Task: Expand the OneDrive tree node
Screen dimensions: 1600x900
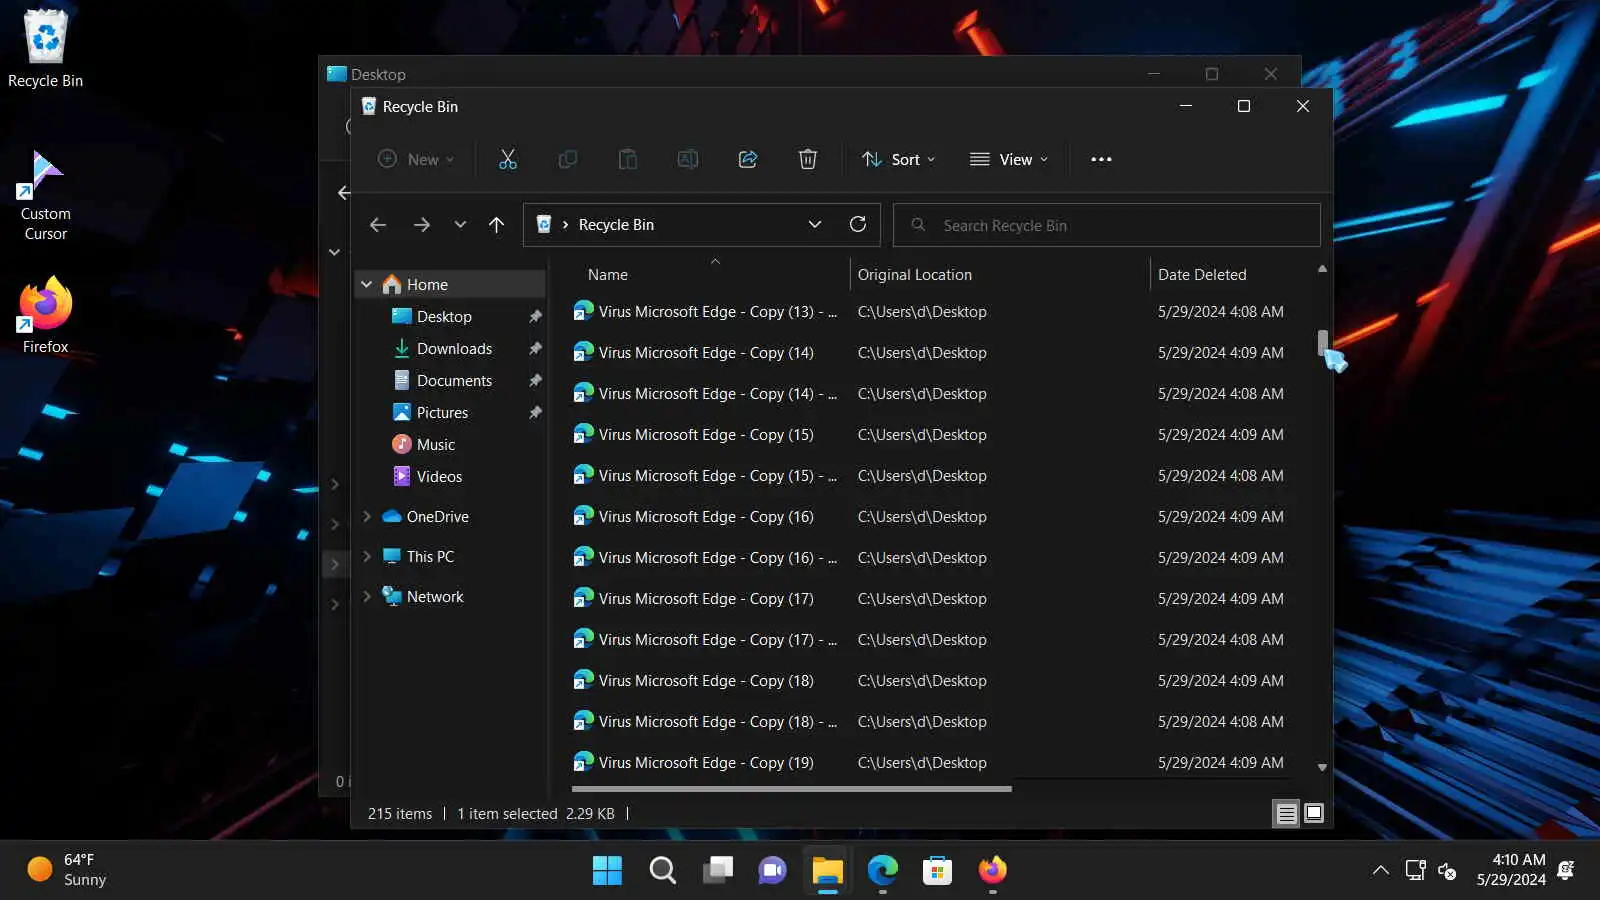Action: coord(367,517)
